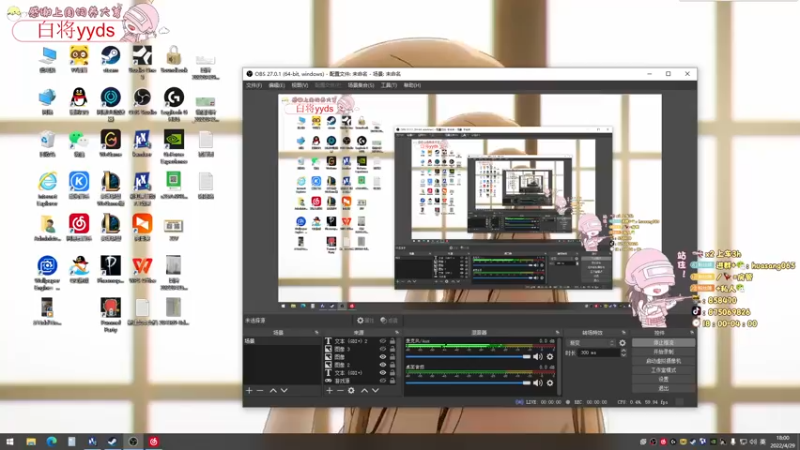
Task: Select the WeChat desktop icon
Action: click(x=79, y=140)
